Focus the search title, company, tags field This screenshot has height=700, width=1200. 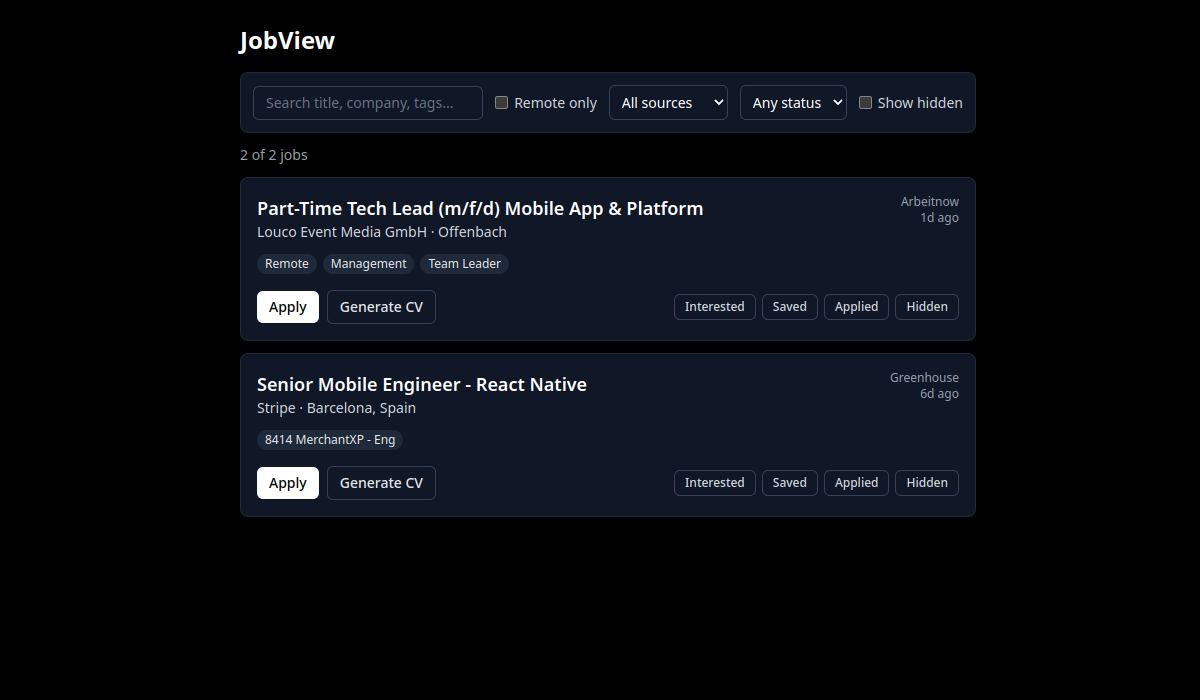[x=368, y=103]
